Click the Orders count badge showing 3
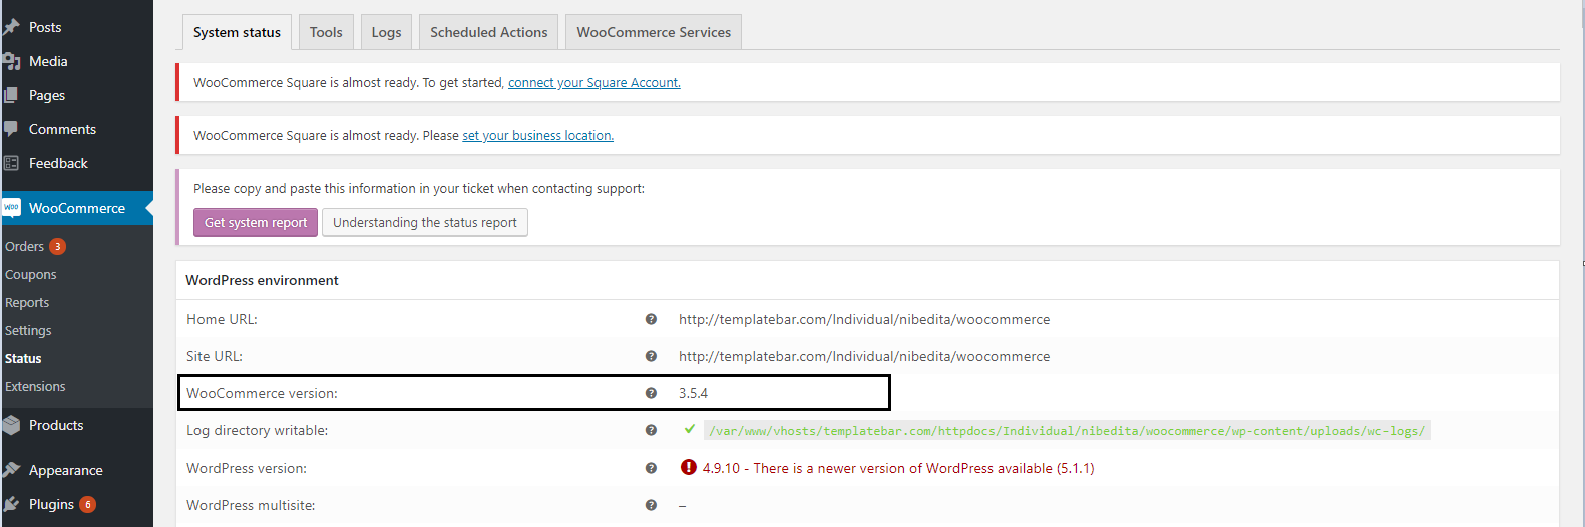 pos(58,246)
